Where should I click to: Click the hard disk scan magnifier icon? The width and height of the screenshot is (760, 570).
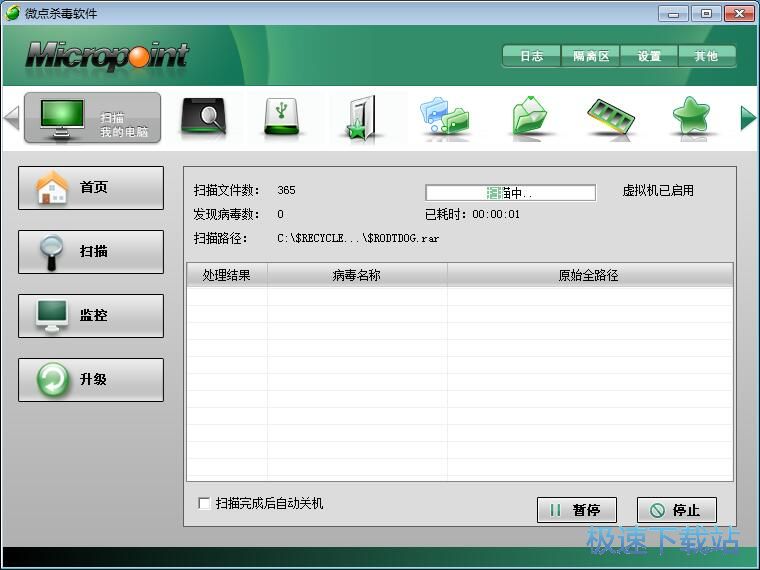click(203, 118)
